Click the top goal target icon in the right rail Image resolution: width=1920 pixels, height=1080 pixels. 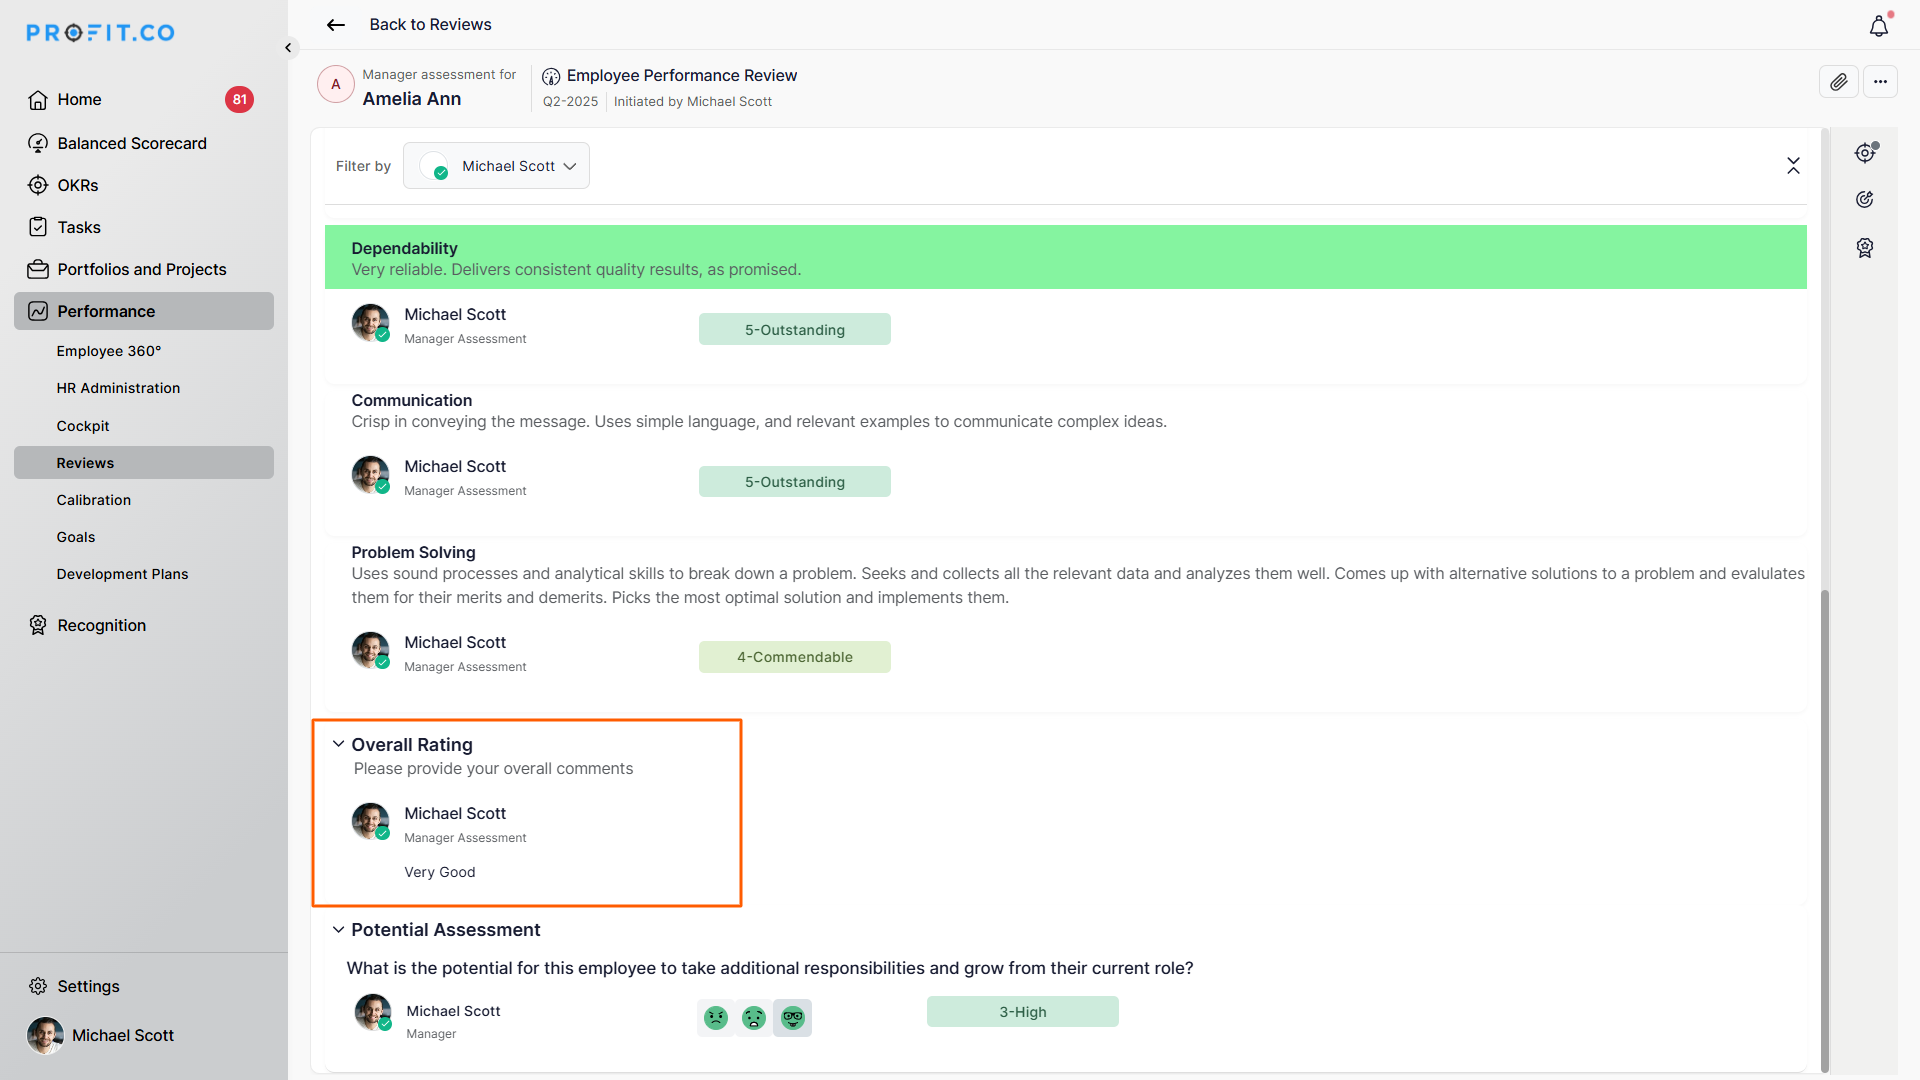pyautogui.click(x=1865, y=153)
